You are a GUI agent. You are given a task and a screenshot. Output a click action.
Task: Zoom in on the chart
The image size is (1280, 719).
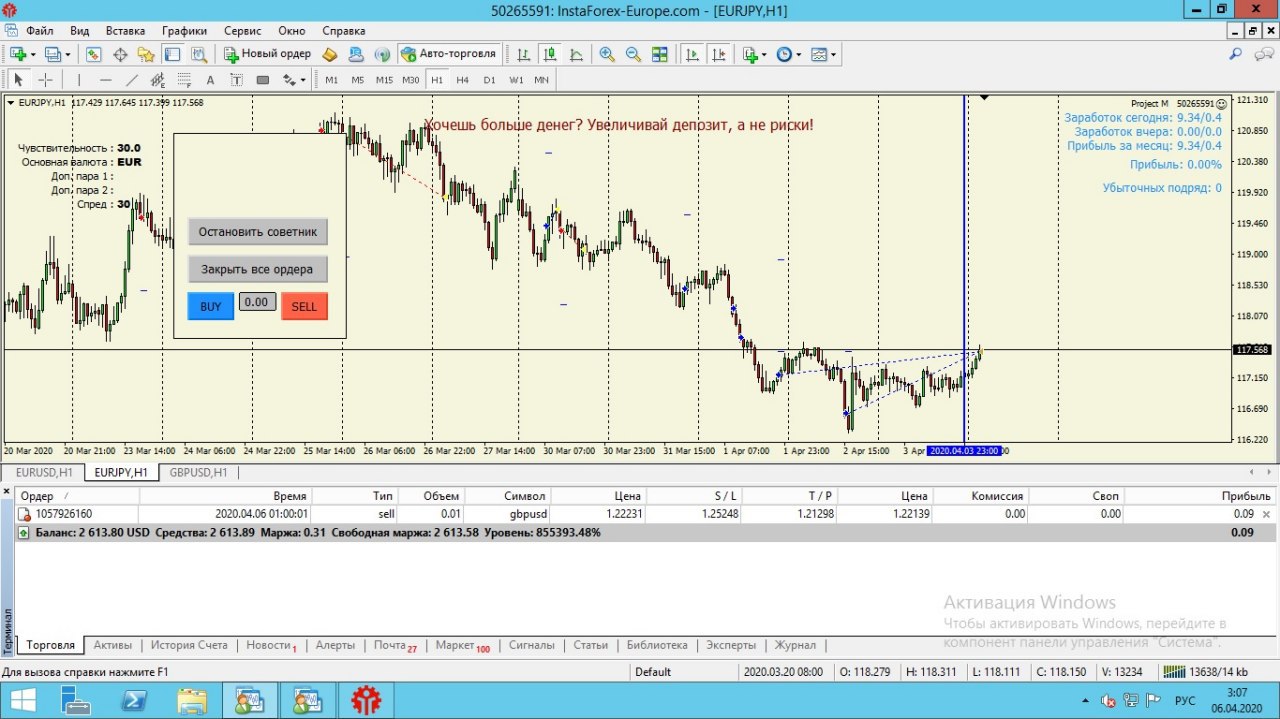(x=607, y=54)
